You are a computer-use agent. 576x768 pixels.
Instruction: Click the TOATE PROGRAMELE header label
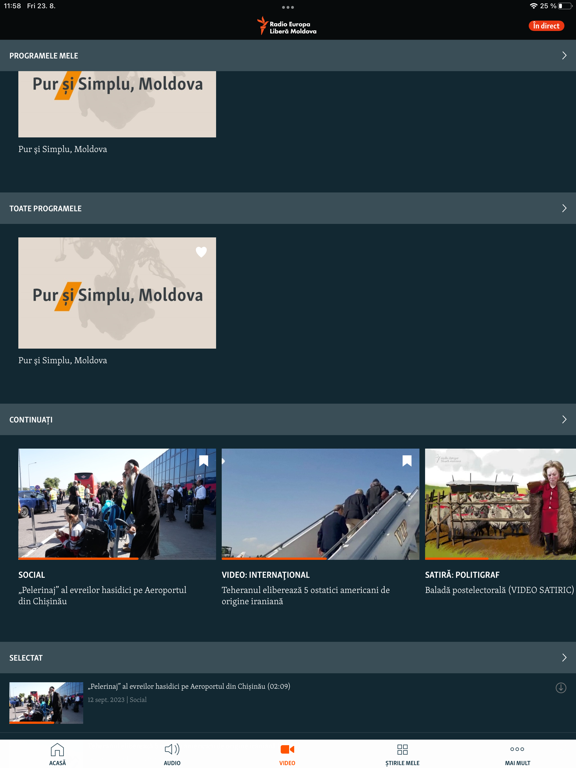coord(46,209)
